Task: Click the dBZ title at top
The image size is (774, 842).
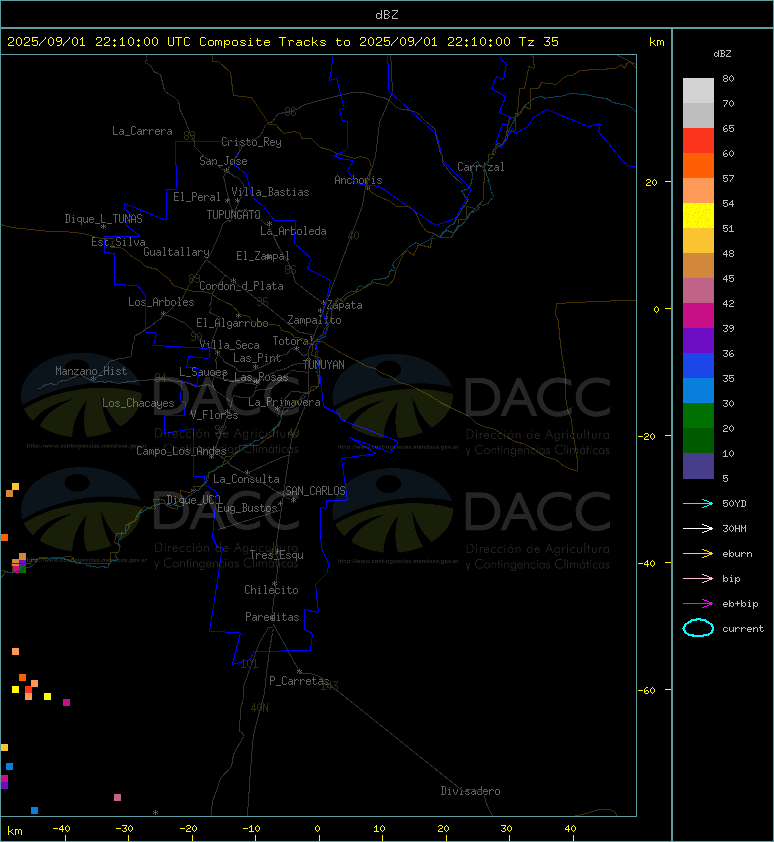Action: click(x=387, y=15)
